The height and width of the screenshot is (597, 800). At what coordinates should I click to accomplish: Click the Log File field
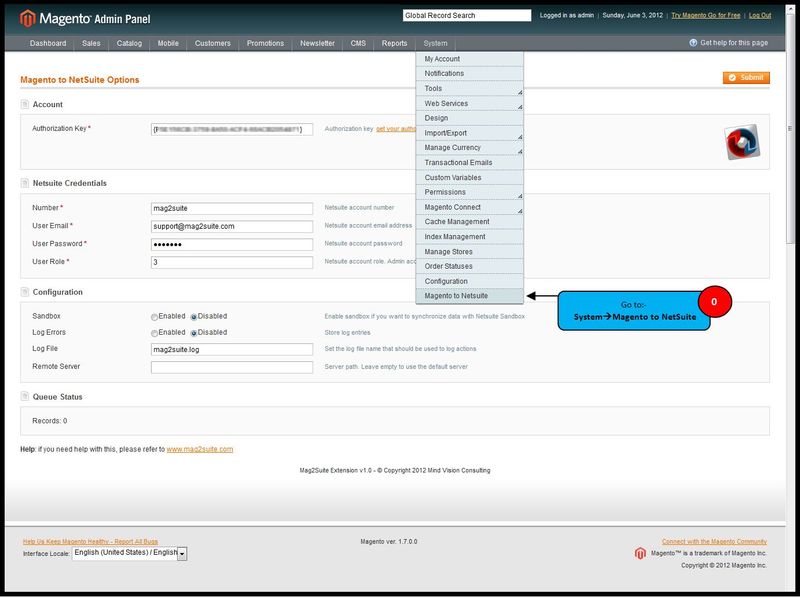pos(232,350)
